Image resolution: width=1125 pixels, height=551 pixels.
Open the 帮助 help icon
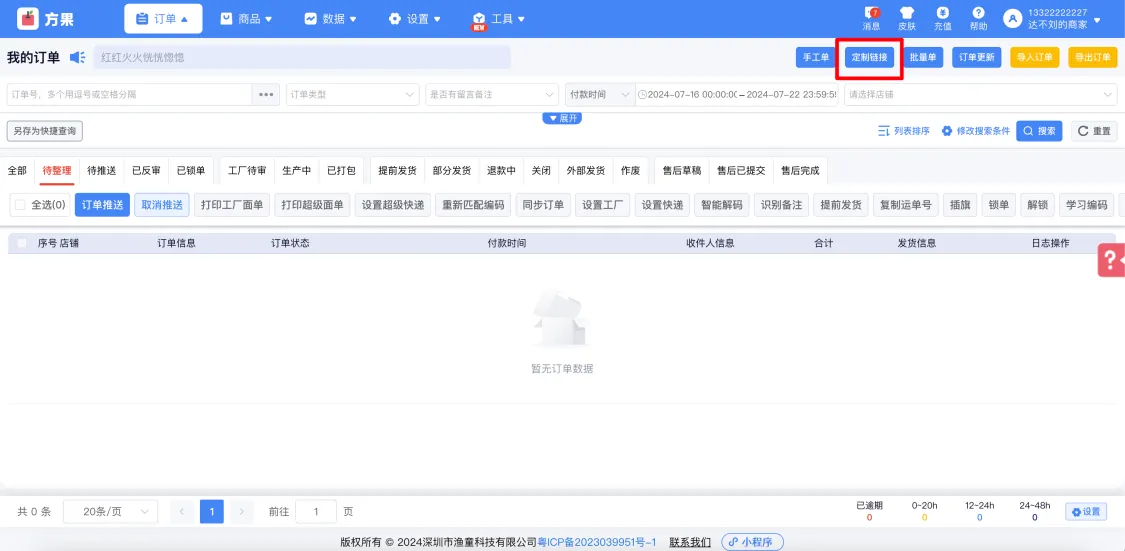tap(978, 14)
